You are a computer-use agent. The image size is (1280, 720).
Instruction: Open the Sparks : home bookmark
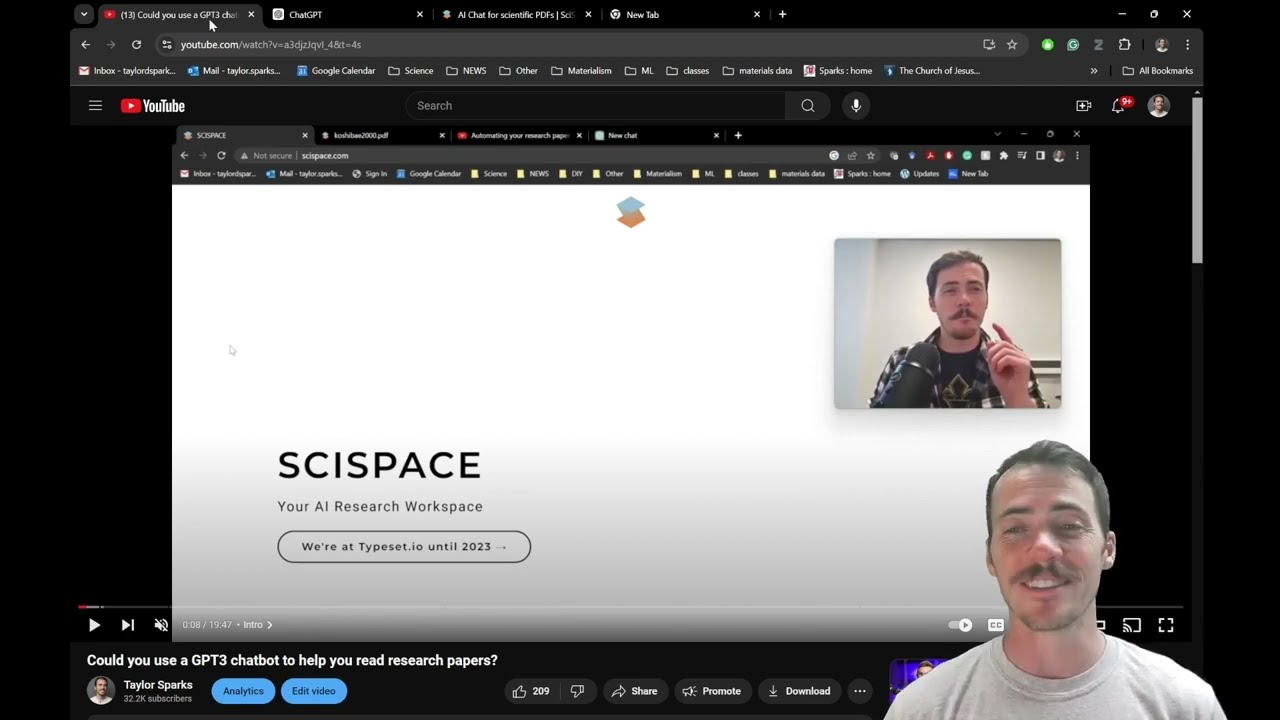(838, 71)
